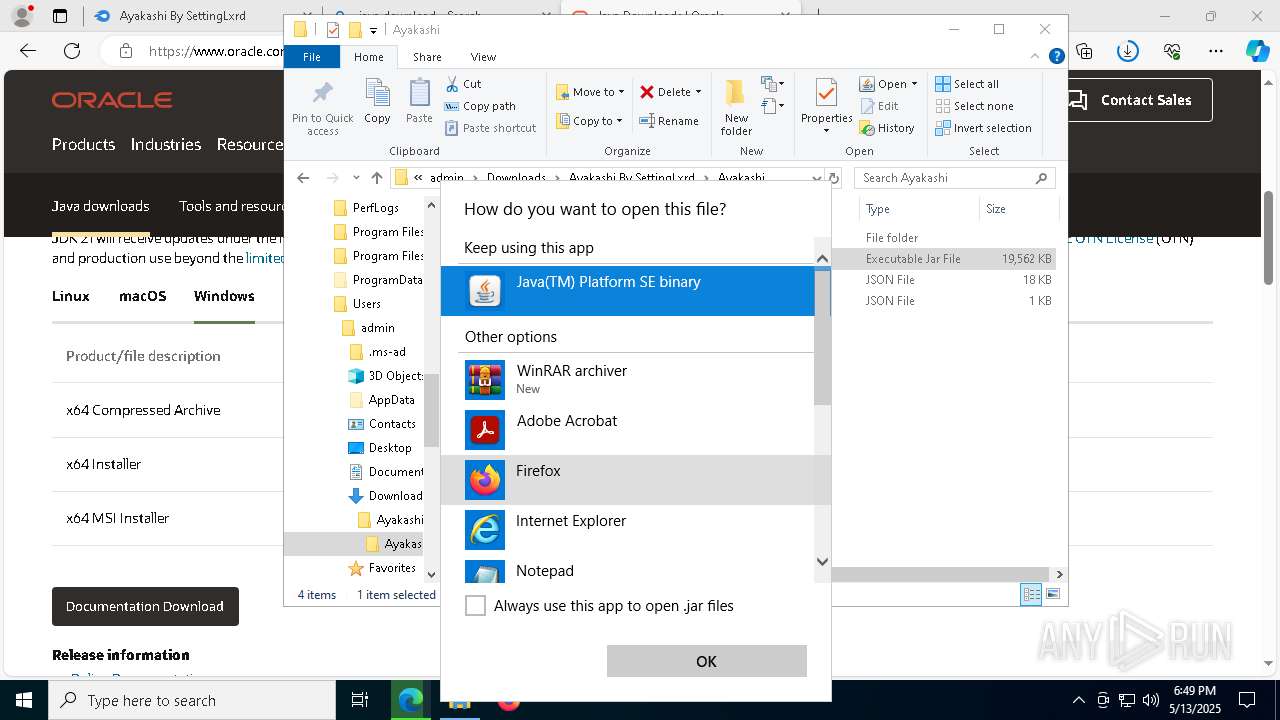Open Task View on taskbar
This screenshot has height=720, width=1280.
[360, 700]
